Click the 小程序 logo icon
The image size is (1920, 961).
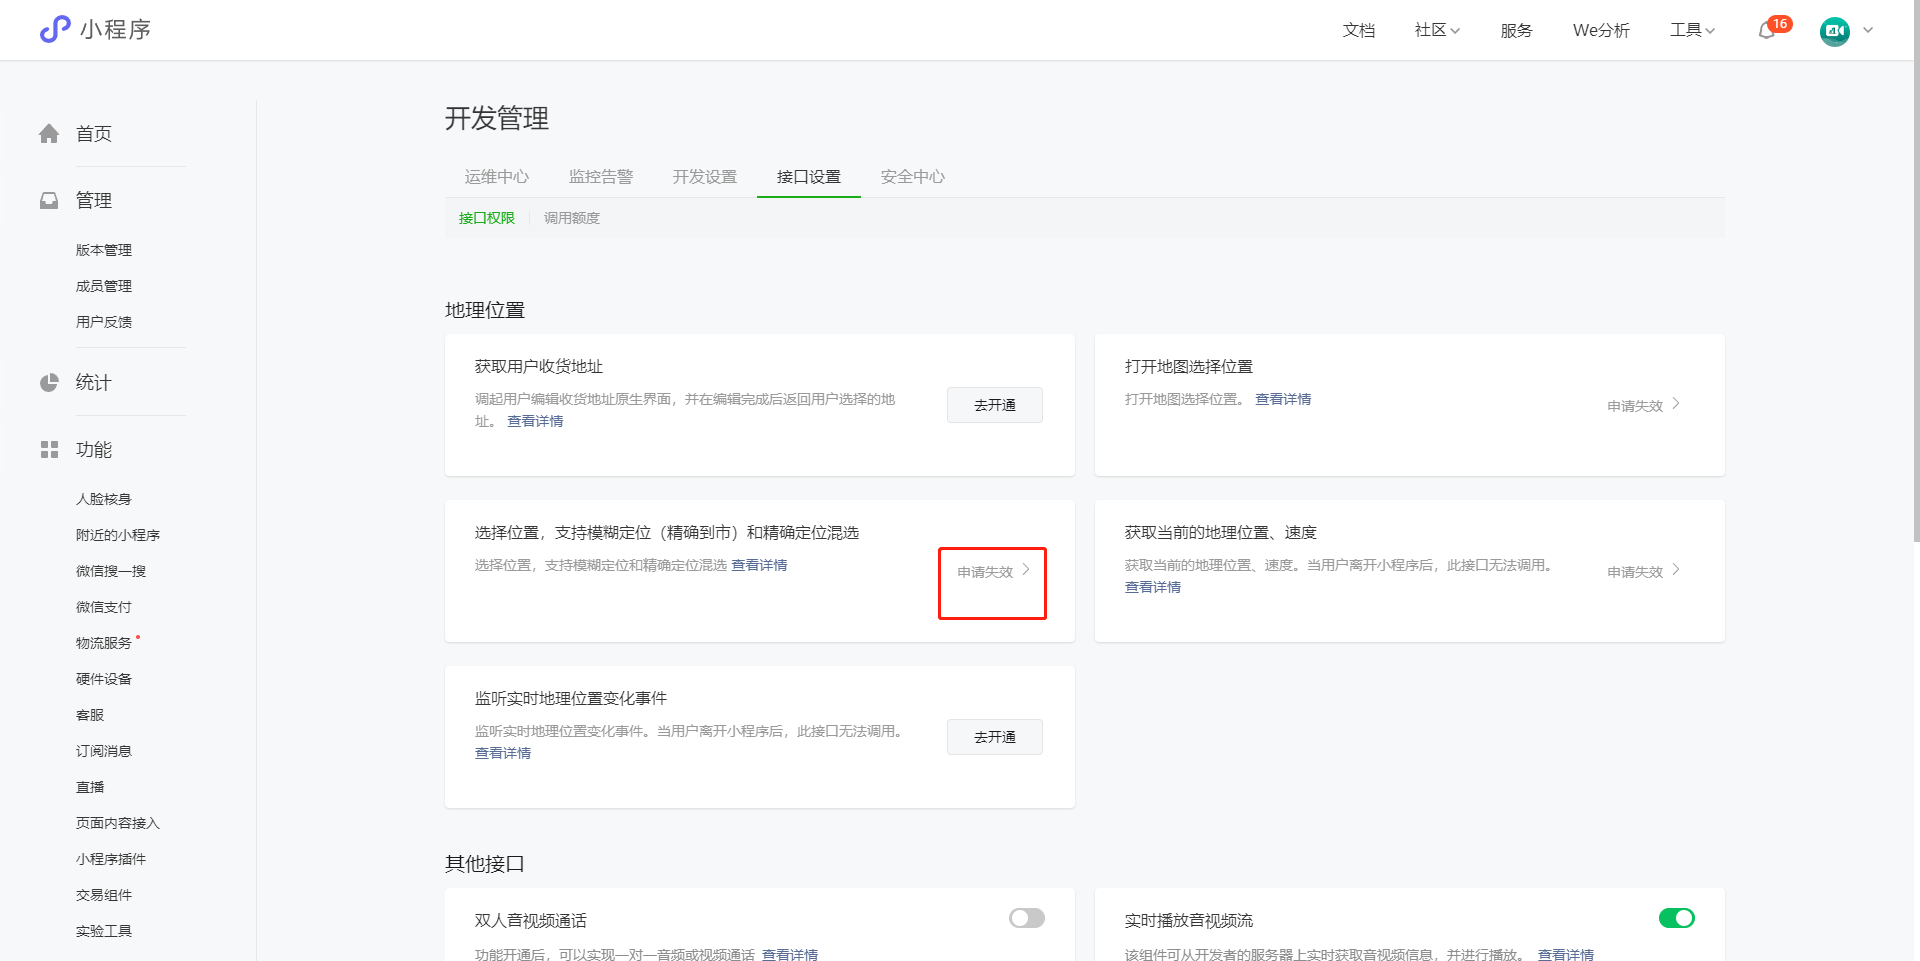click(x=55, y=29)
